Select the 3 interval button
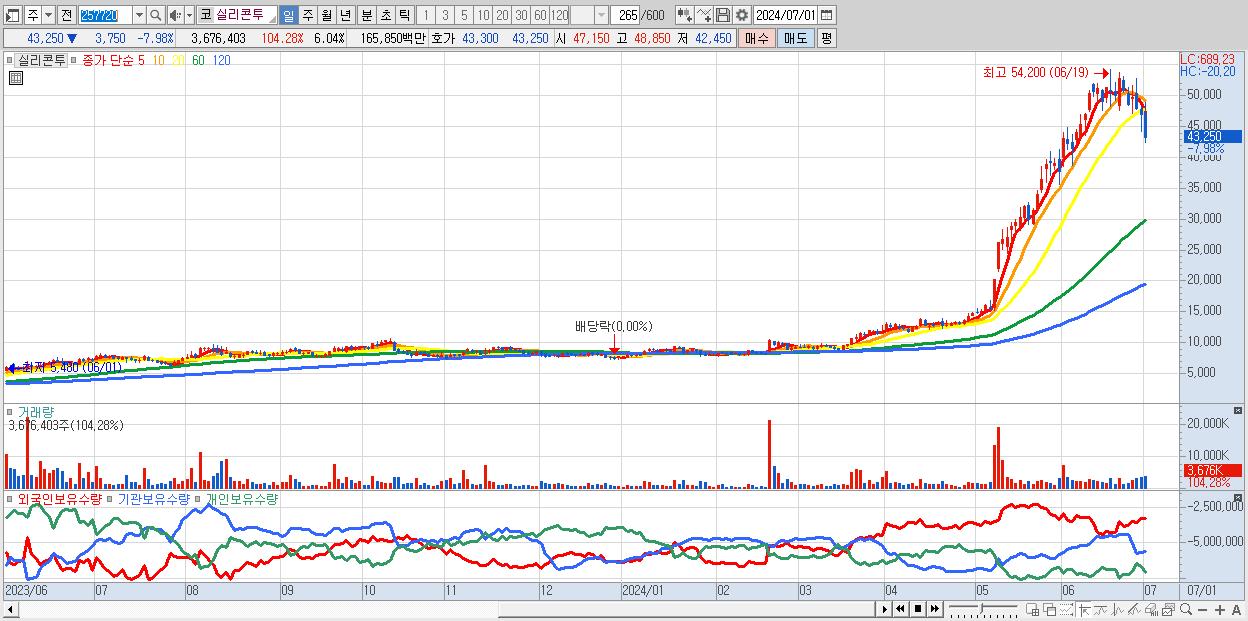The image size is (1248, 621). pyautogui.click(x=445, y=15)
